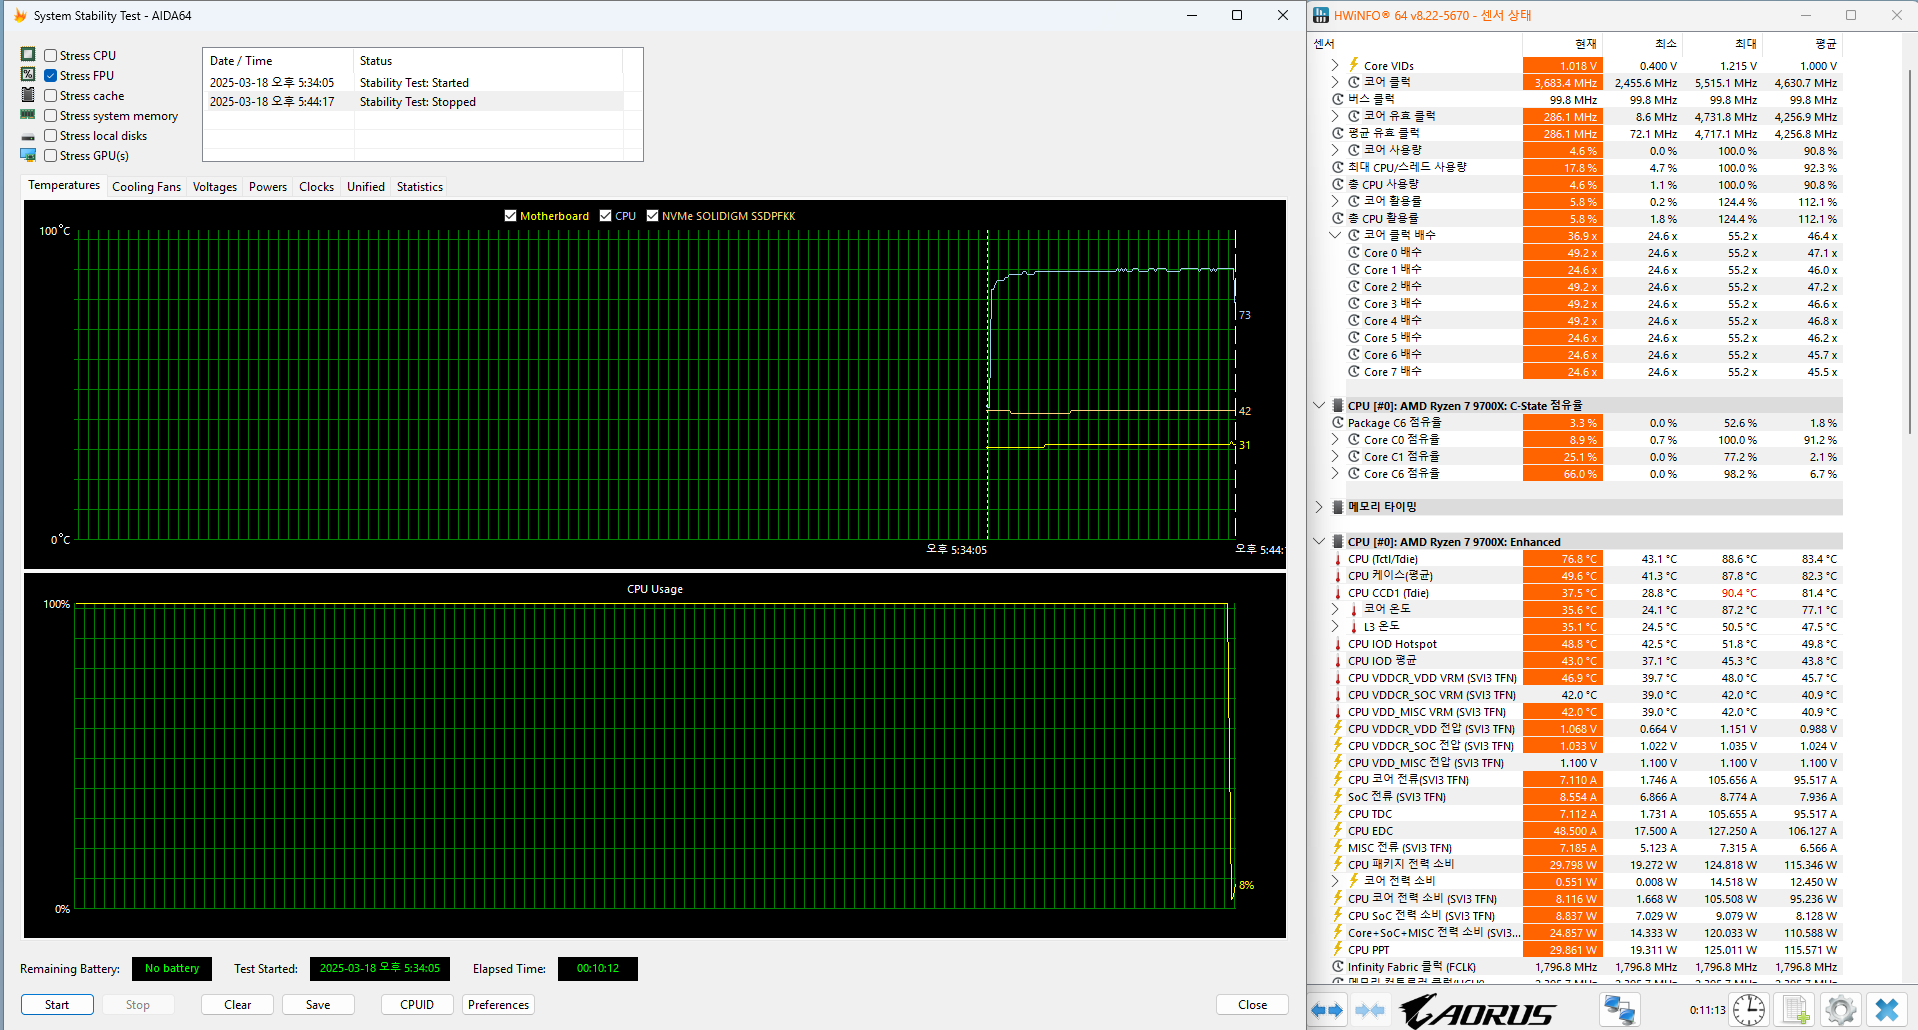Click the 현재 column header in HWiNFO
1918x1030 pixels.
[x=1562, y=44]
